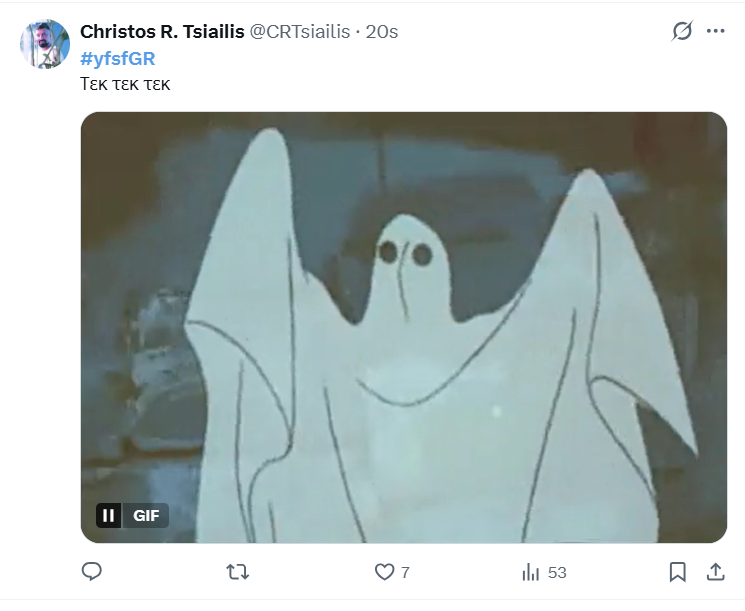Screen dimensions: 745x611
Task: Click the ghost's eyes in the GIF
Action: pyautogui.click(x=405, y=253)
